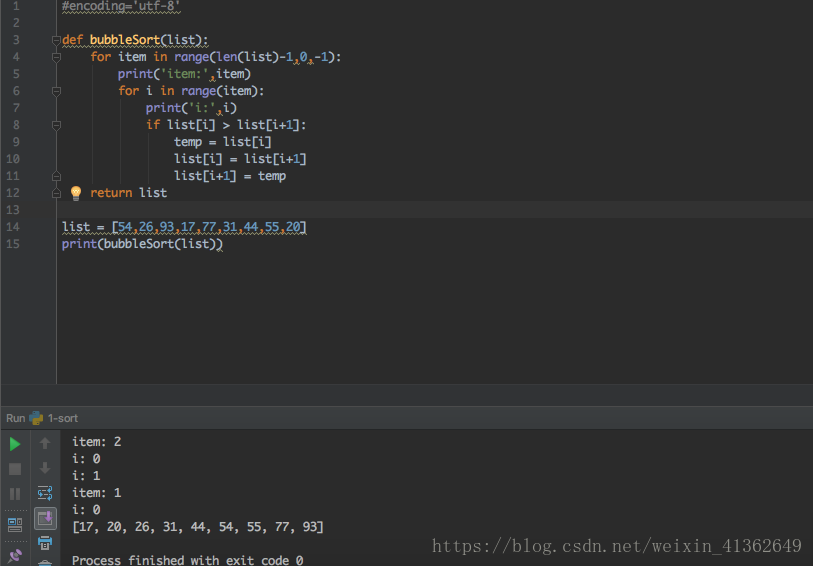Image resolution: width=813 pixels, height=566 pixels.
Task: Click the 'return list' statement
Action: click(x=129, y=193)
